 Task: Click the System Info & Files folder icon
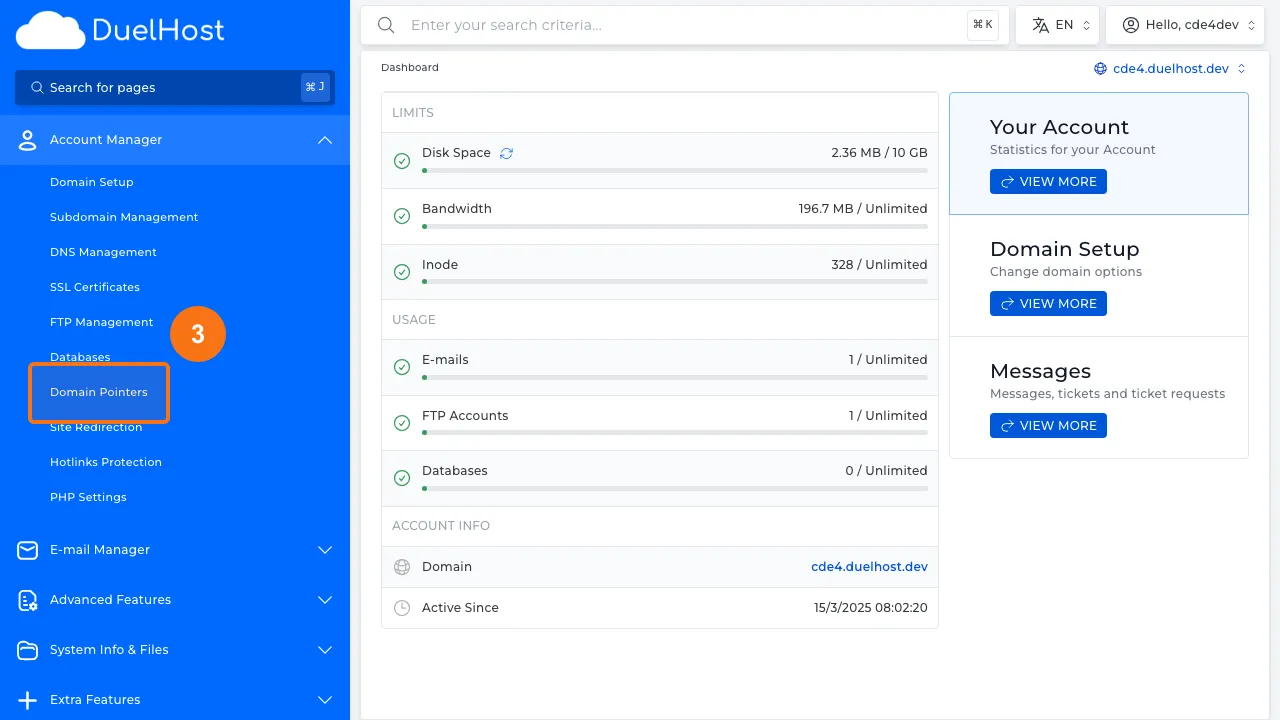[28, 650]
